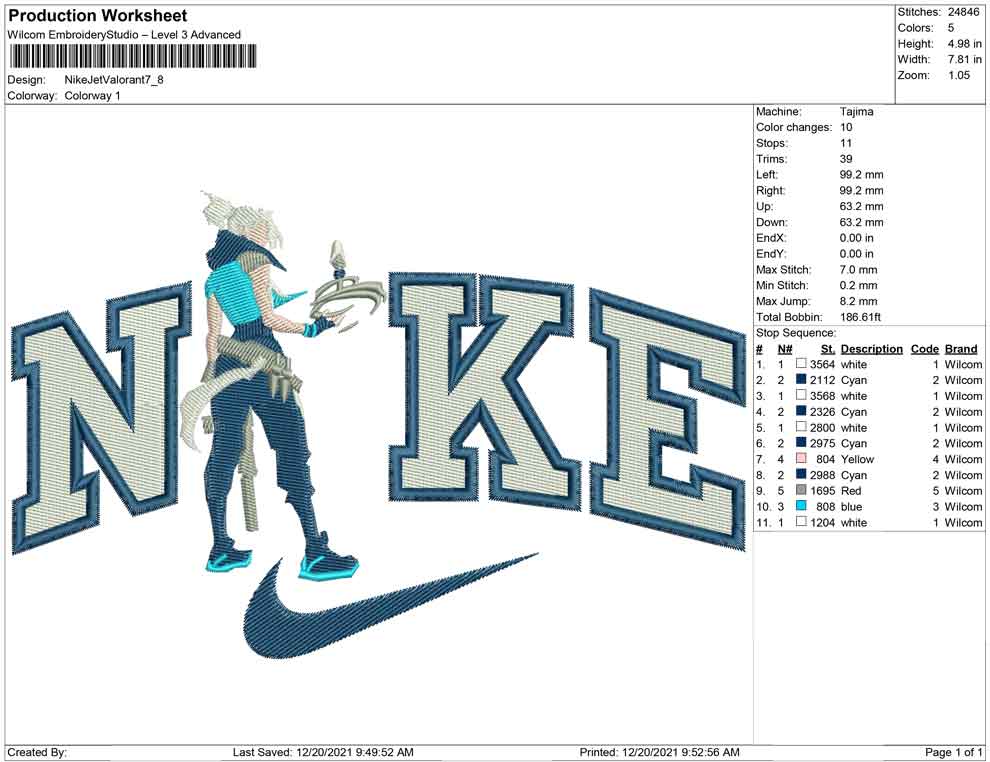Pick the white swatch in stop row 1

pos(801,364)
